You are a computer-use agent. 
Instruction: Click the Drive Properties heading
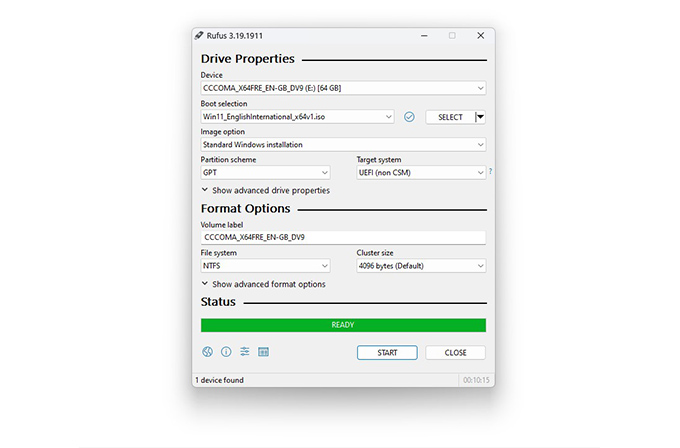(248, 59)
